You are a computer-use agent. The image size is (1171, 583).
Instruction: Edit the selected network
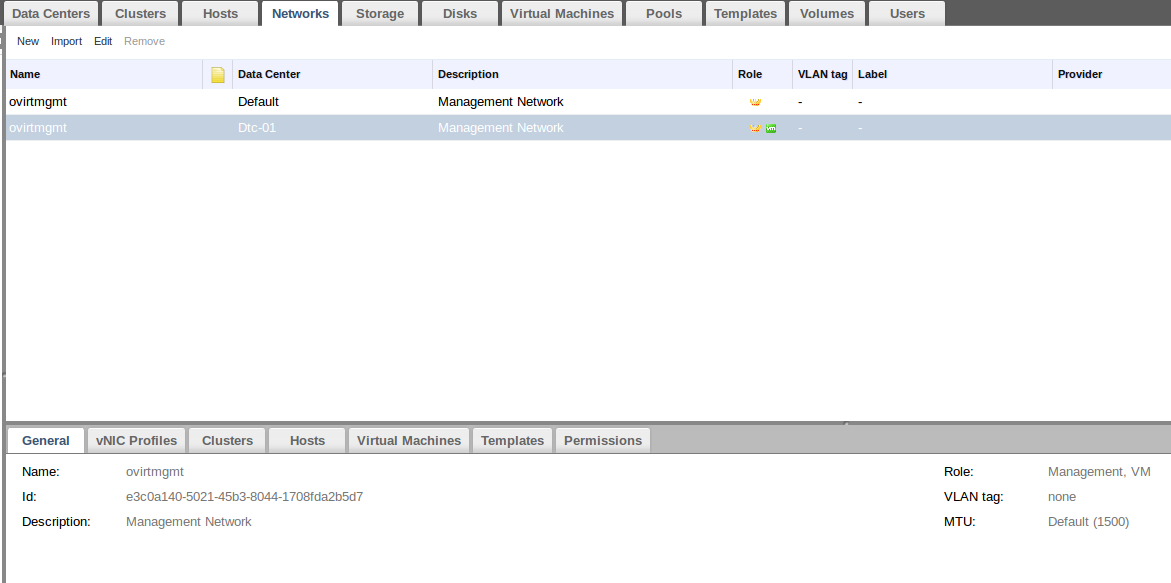103,41
